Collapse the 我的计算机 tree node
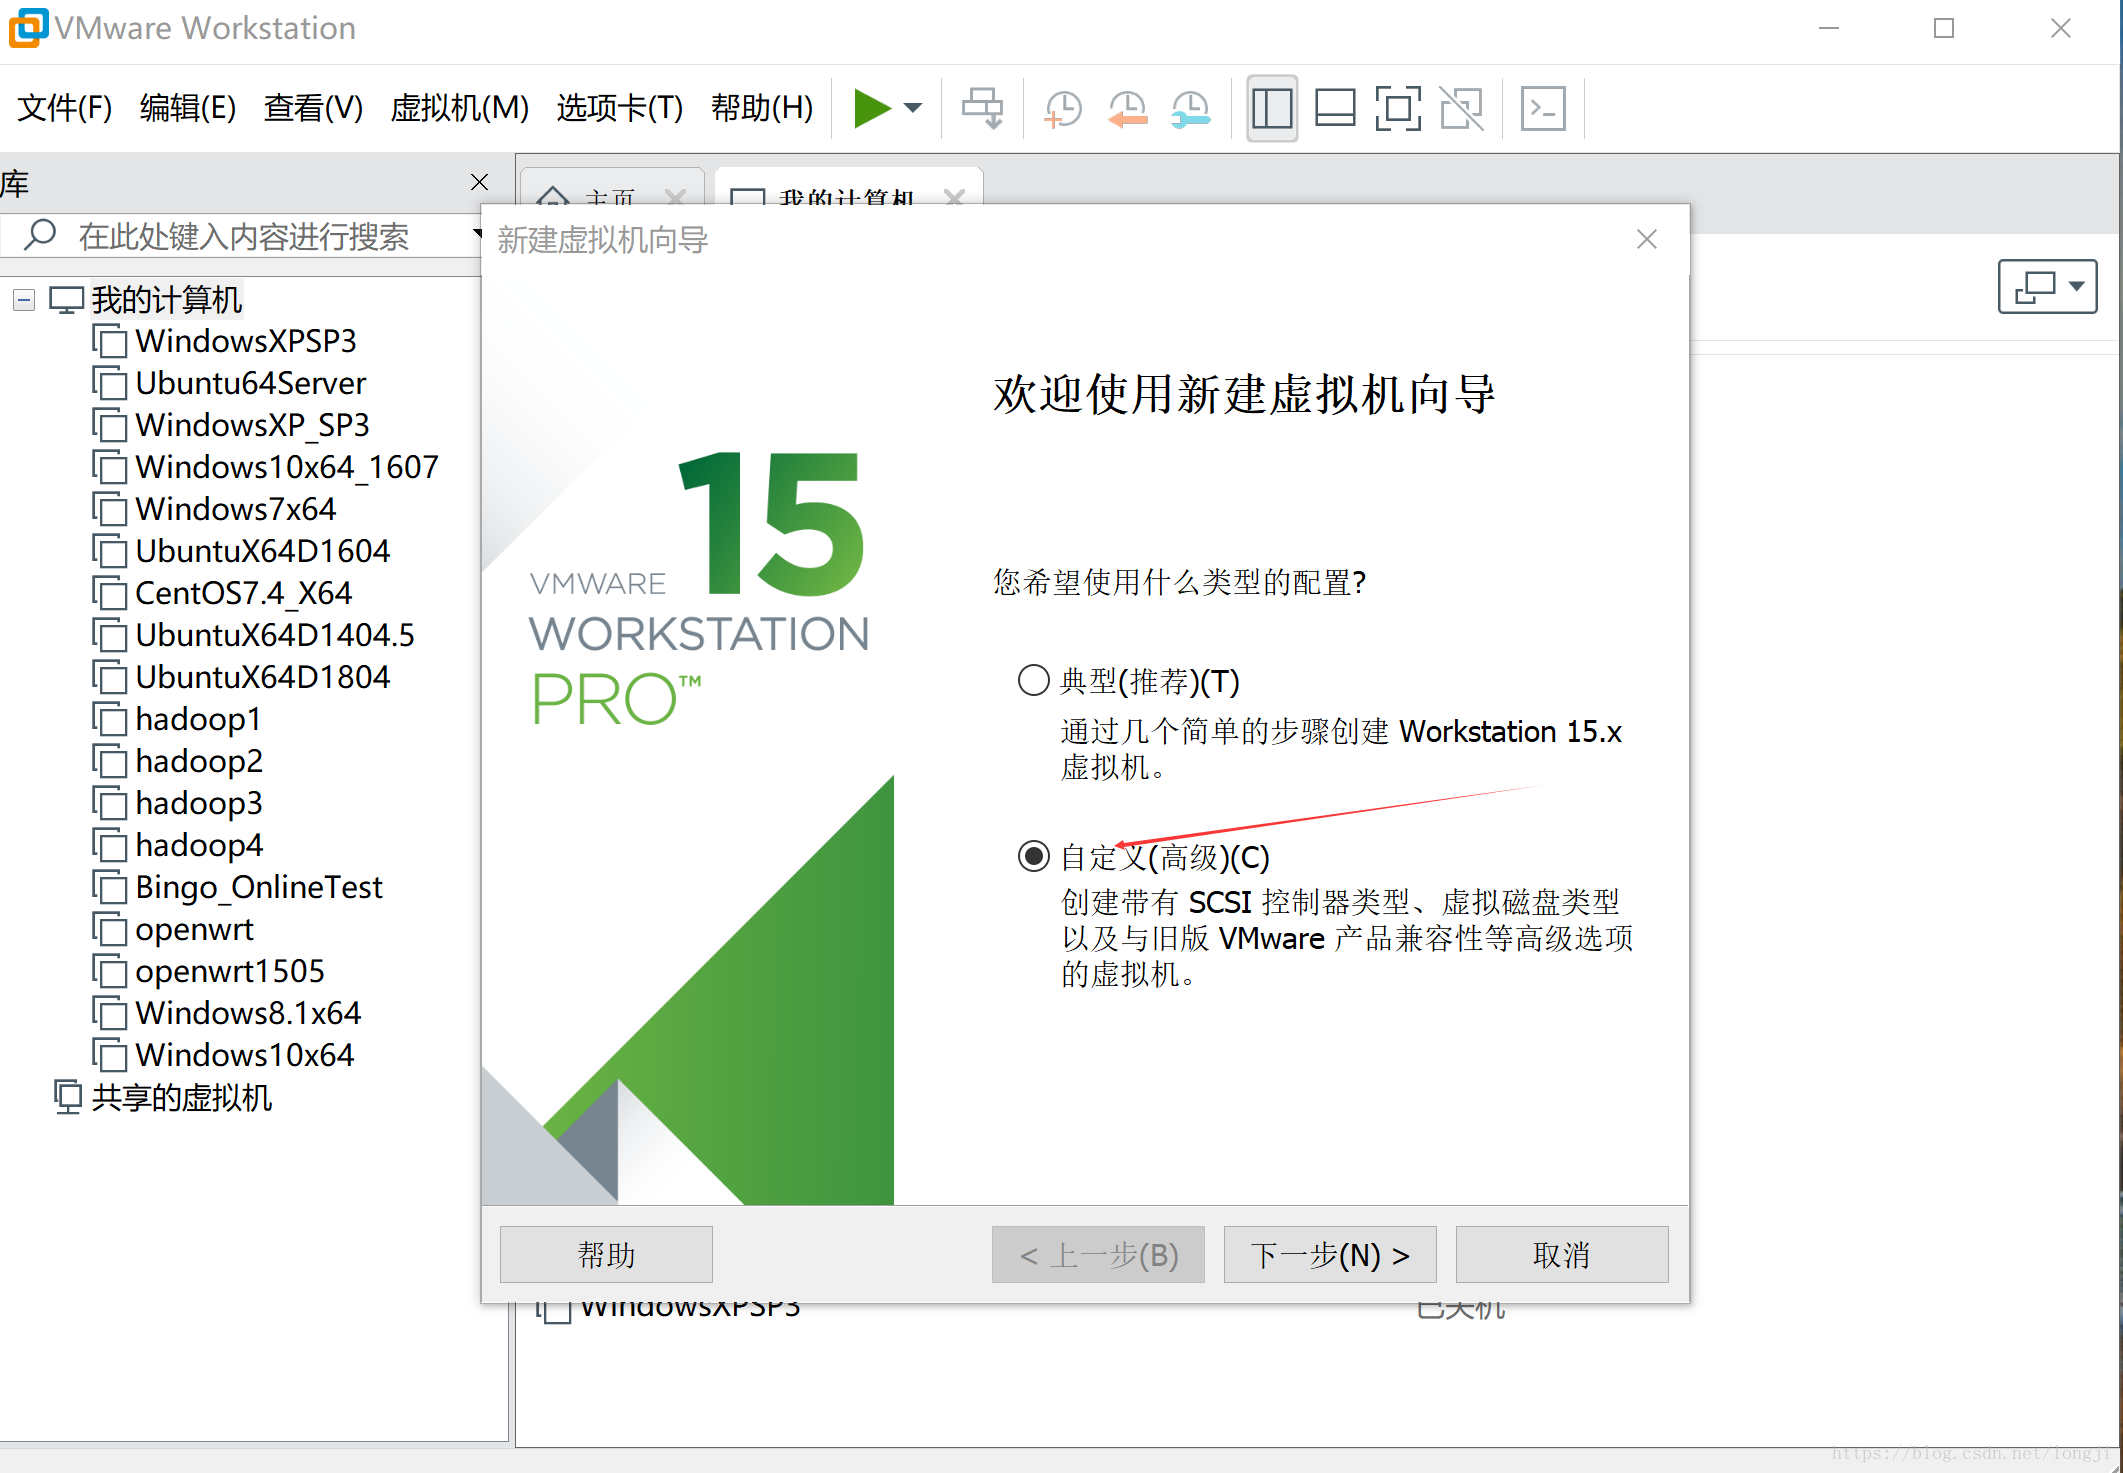The image size is (2123, 1473). pyautogui.click(x=24, y=299)
